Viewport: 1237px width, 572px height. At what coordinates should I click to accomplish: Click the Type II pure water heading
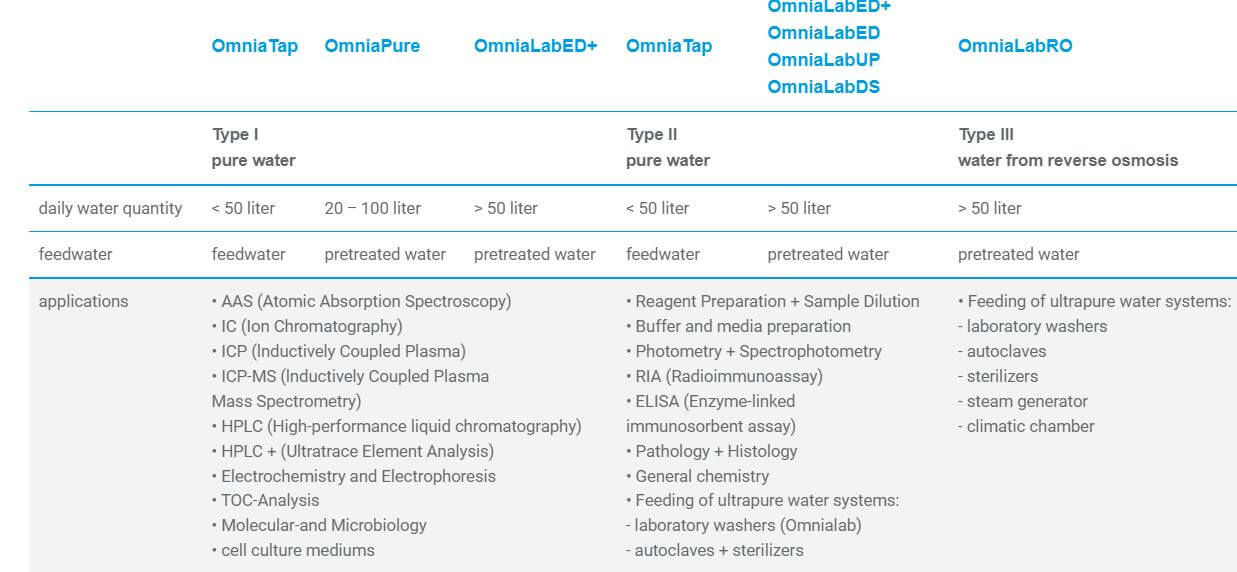(x=667, y=147)
